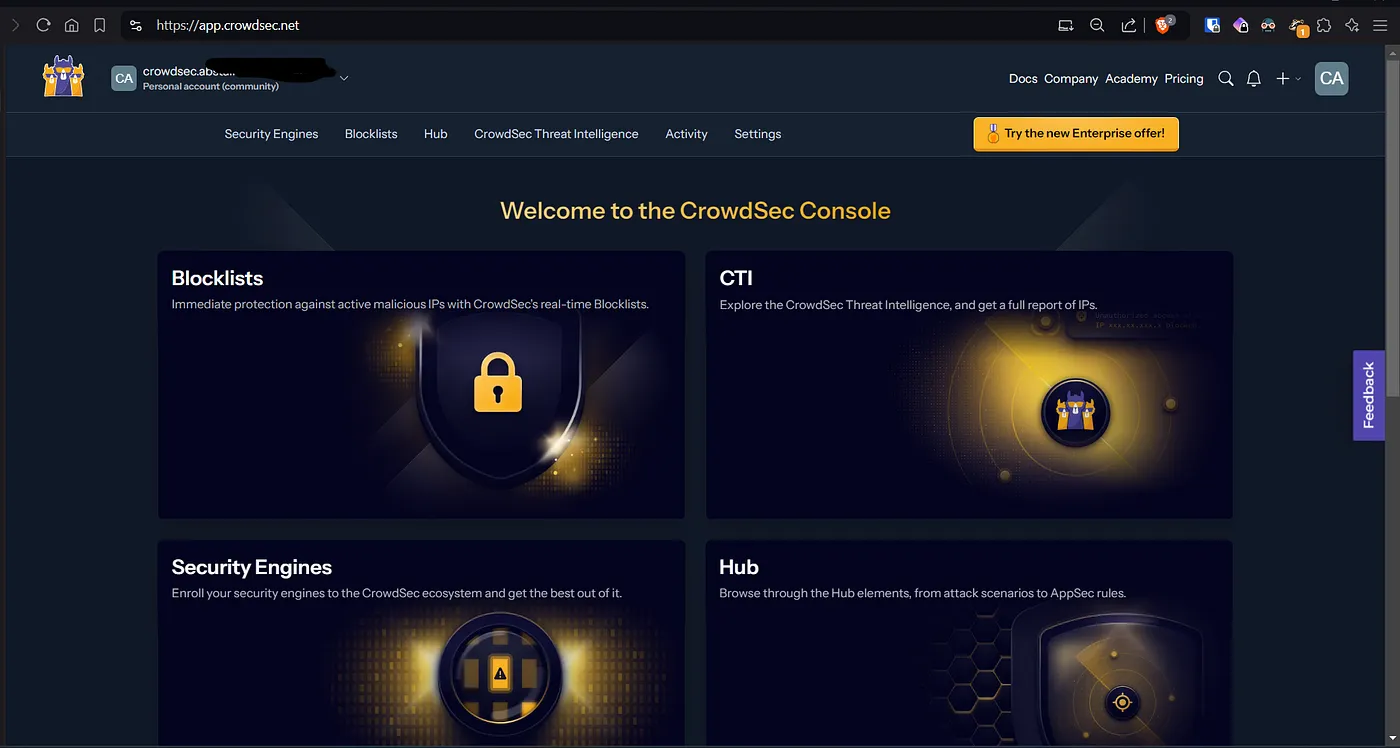Open the CTI card heading
The width and height of the screenshot is (1400, 748).
click(x=736, y=279)
